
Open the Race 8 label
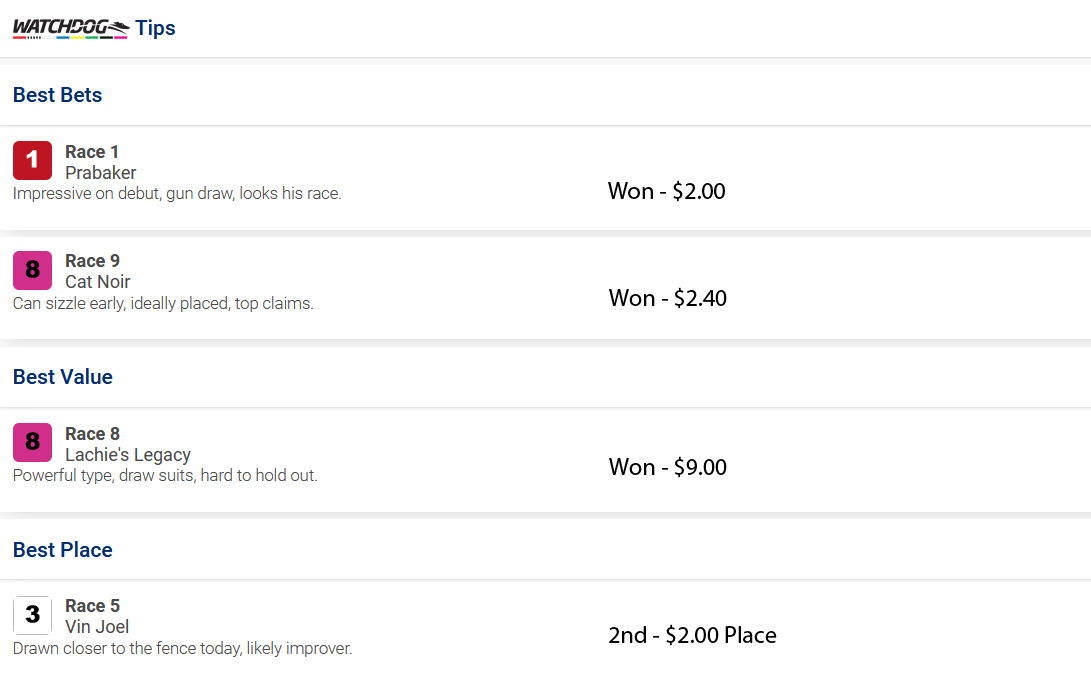[x=93, y=434]
